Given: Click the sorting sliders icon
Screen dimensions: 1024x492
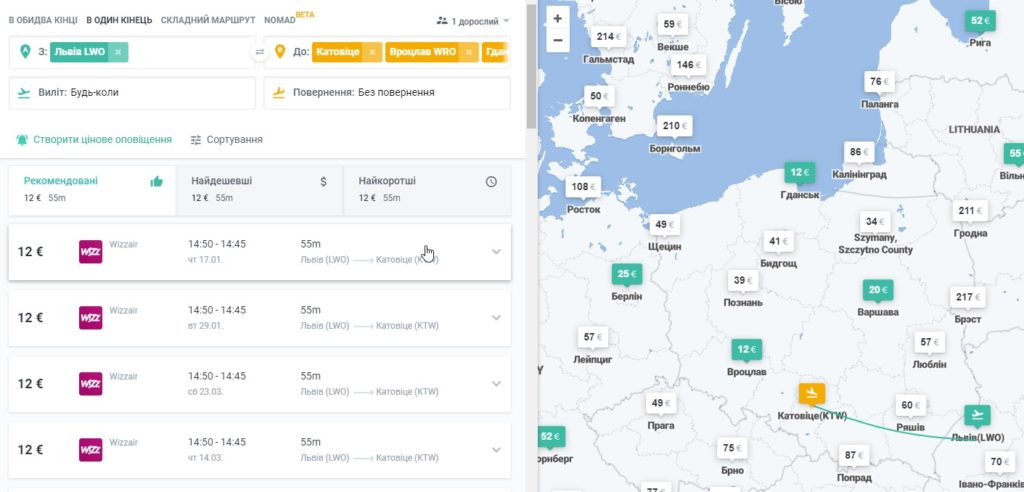Looking at the screenshot, I should coord(196,140).
